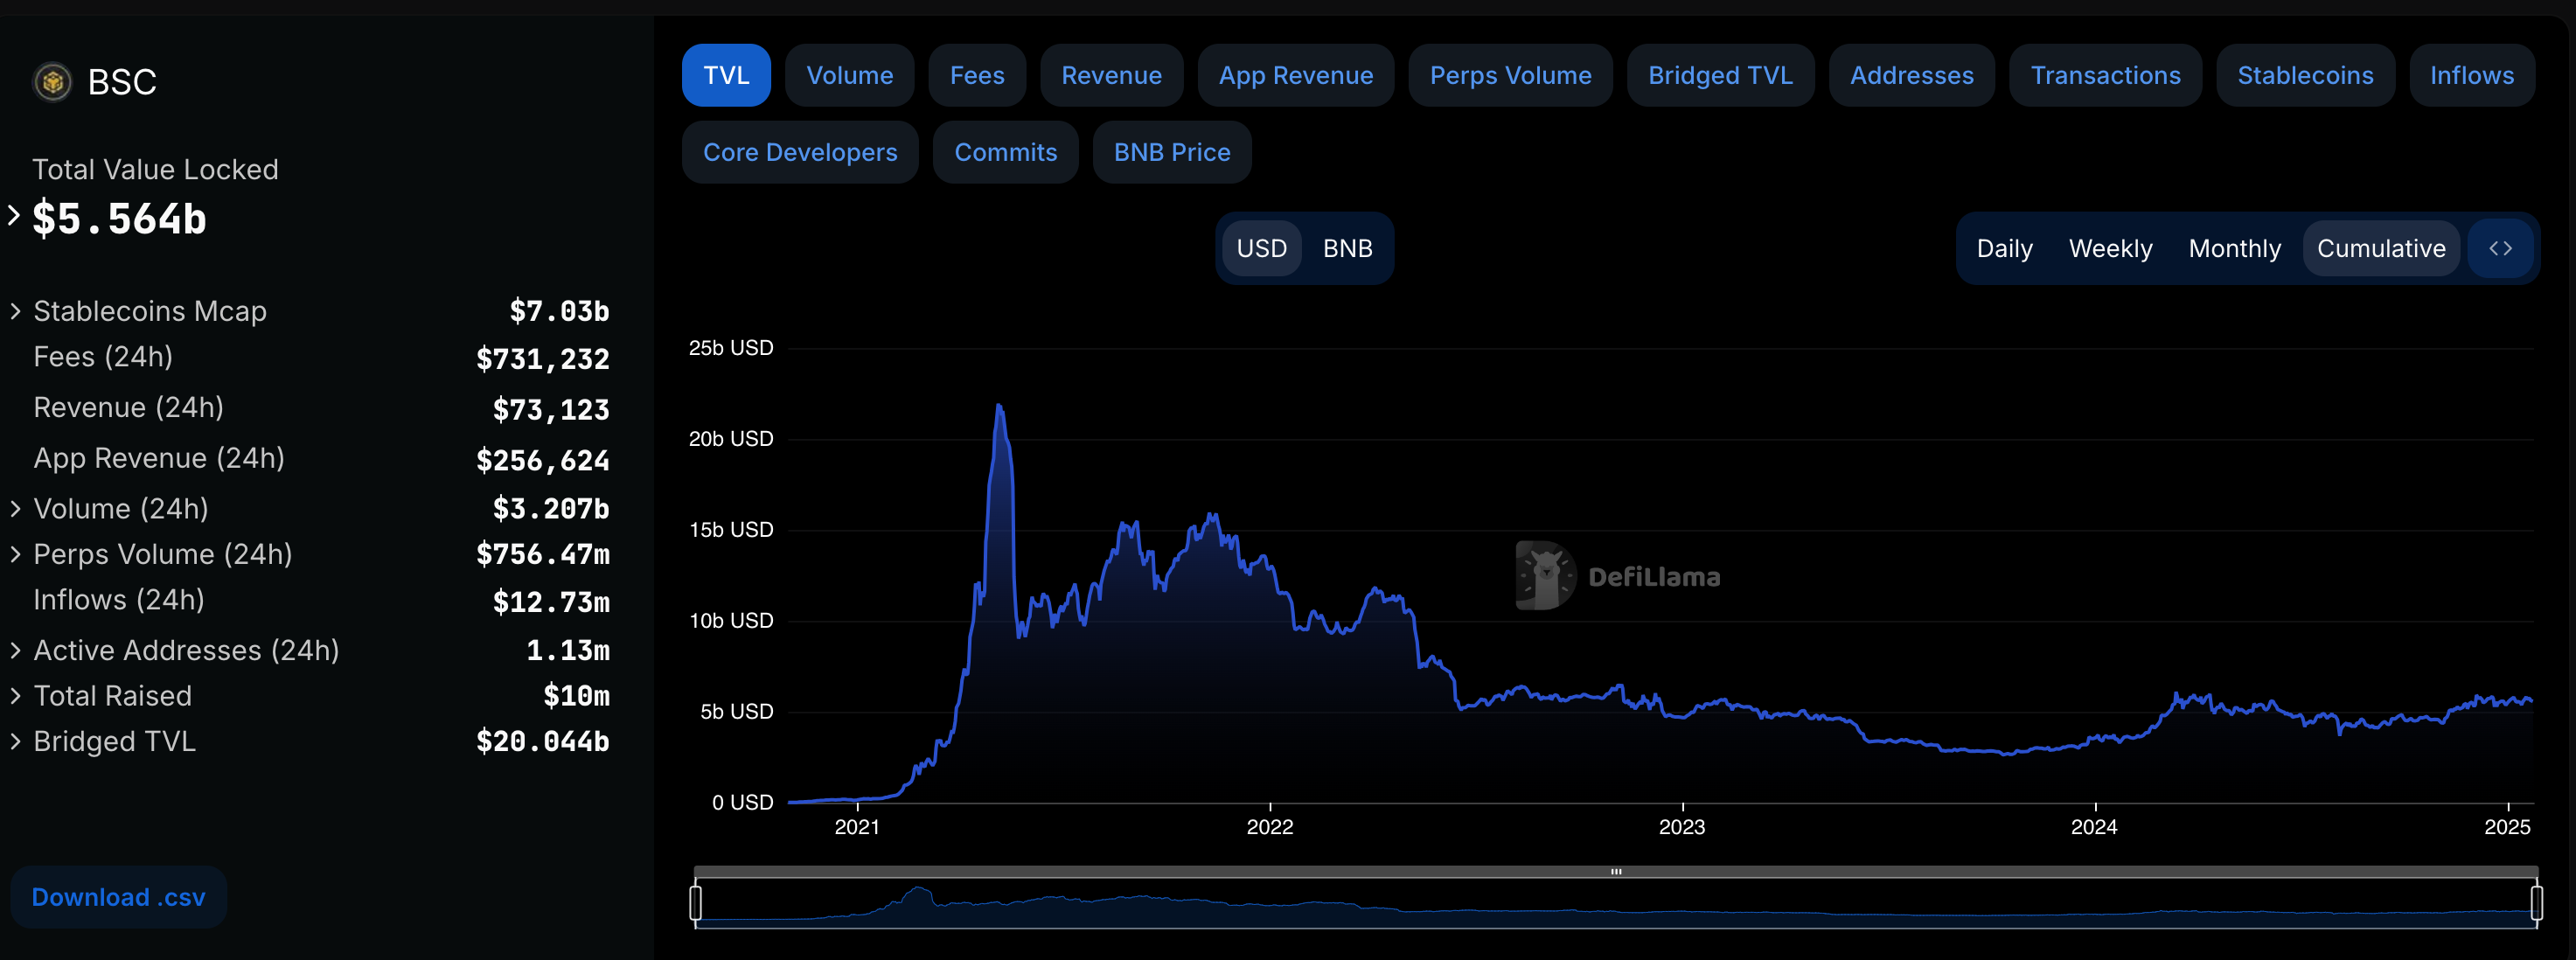
Task: Click the left handle of range slider
Action: 696,902
